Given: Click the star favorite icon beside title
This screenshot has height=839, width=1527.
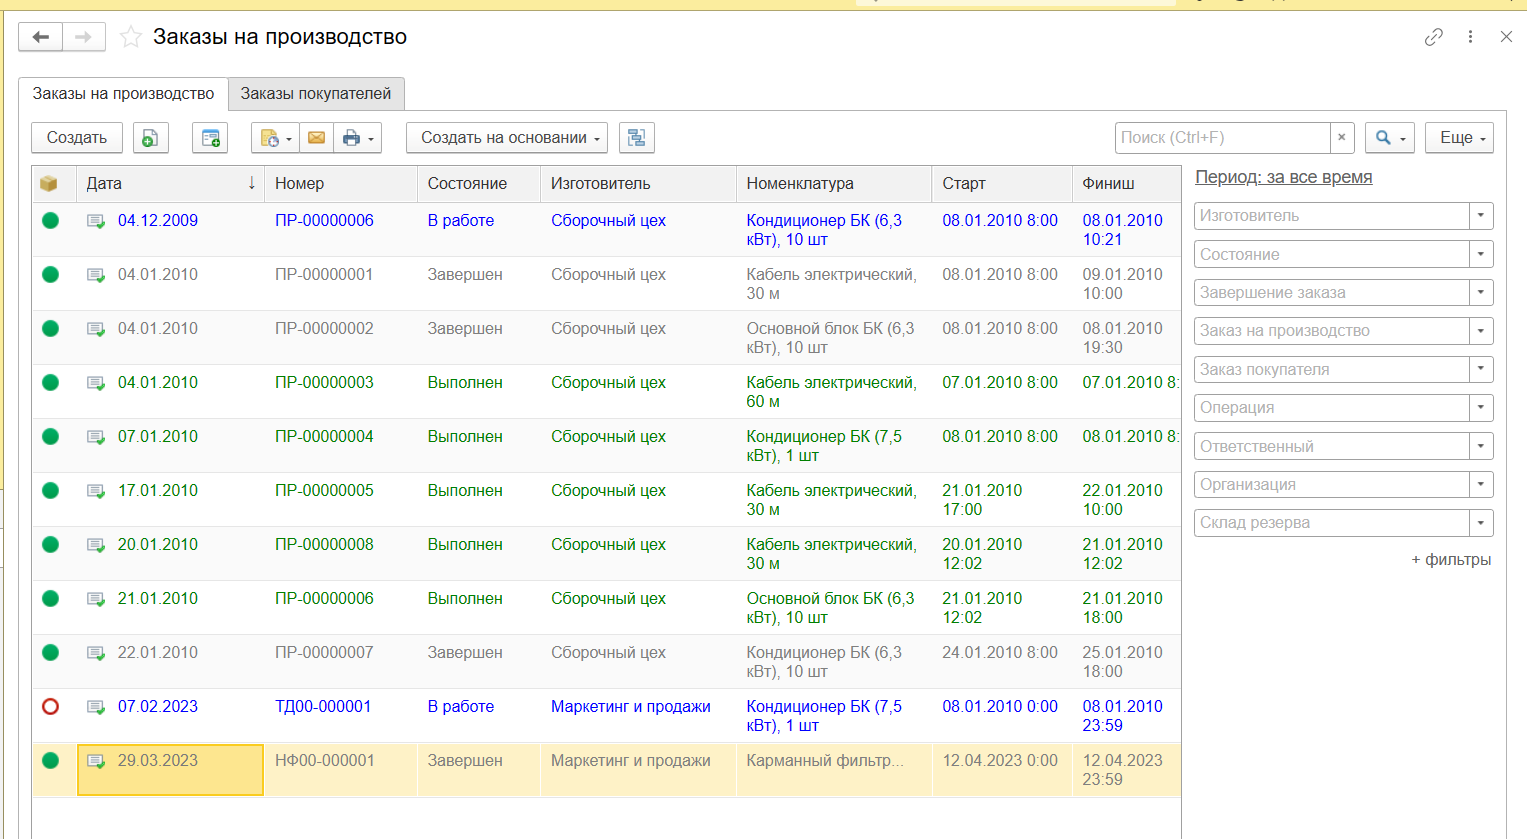Looking at the screenshot, I should tap(131, 37).
